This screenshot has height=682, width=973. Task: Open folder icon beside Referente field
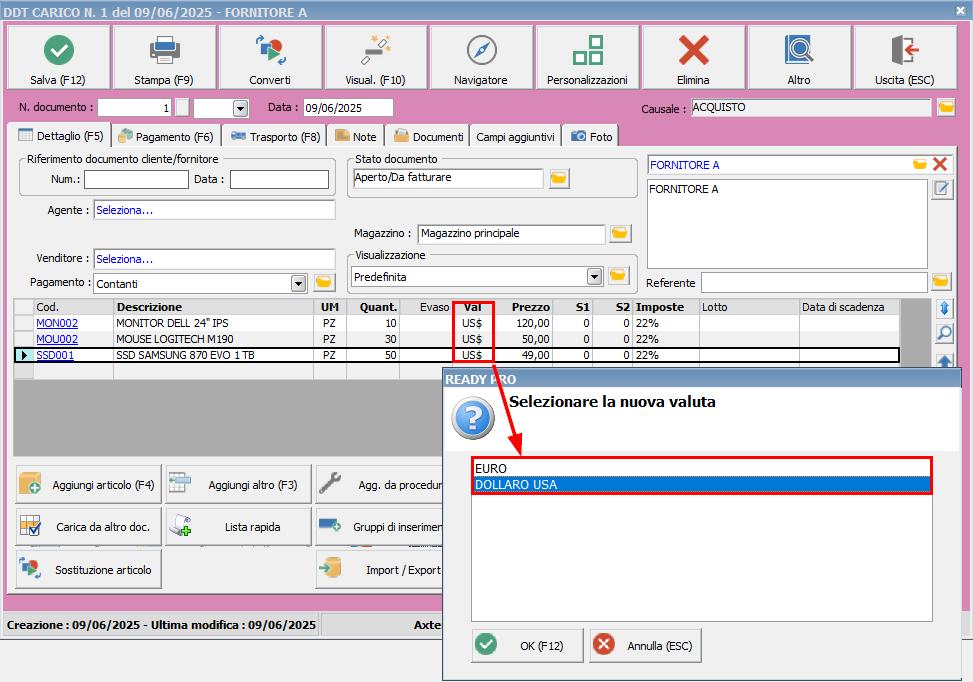click(x=941, y=282)
